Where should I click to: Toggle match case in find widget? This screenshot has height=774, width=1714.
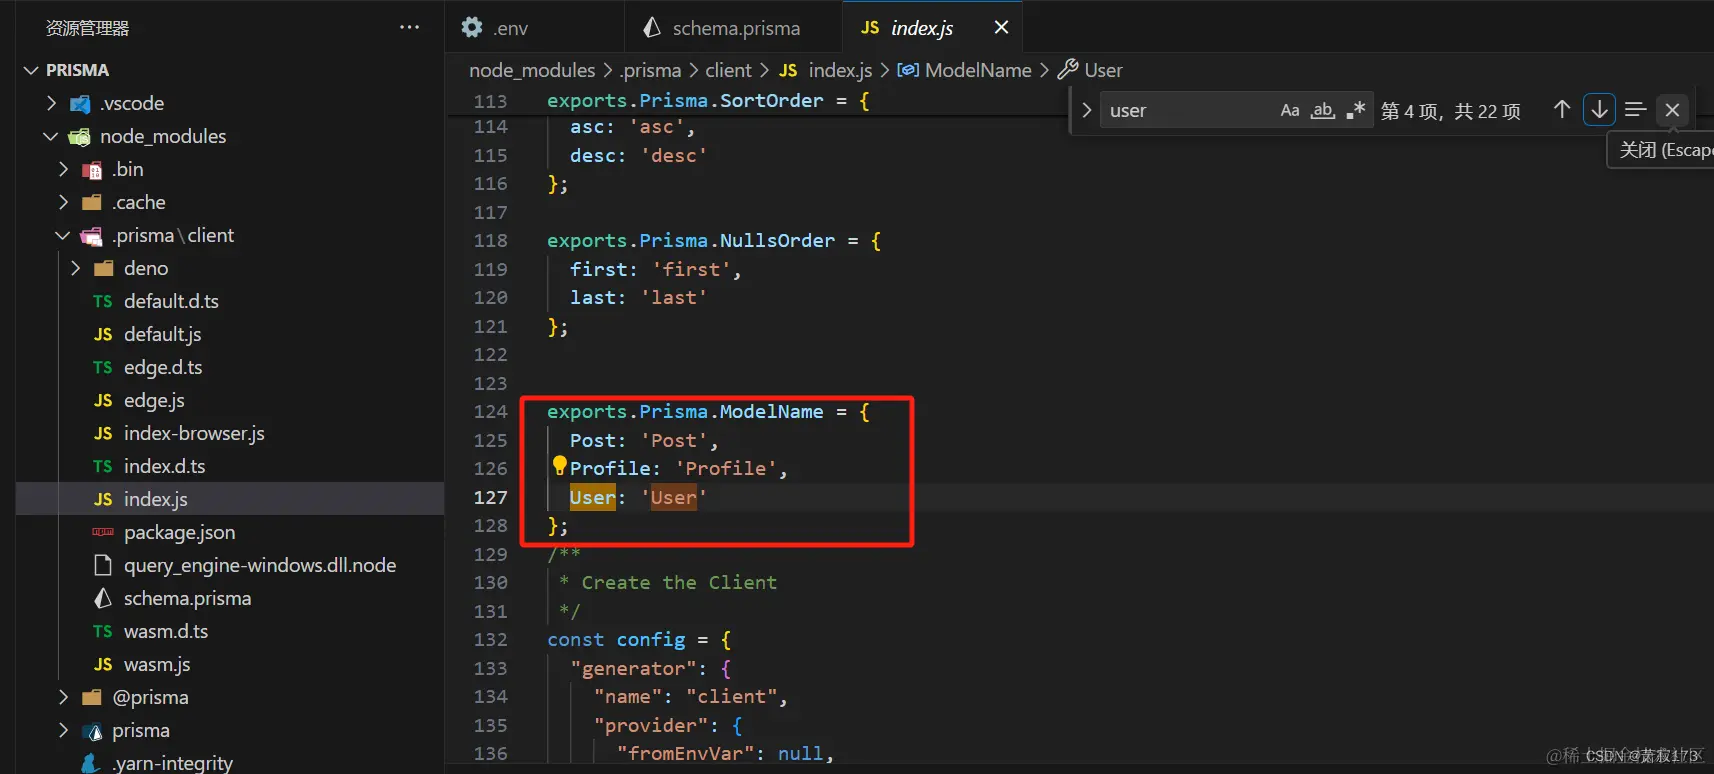point(1290,110)
